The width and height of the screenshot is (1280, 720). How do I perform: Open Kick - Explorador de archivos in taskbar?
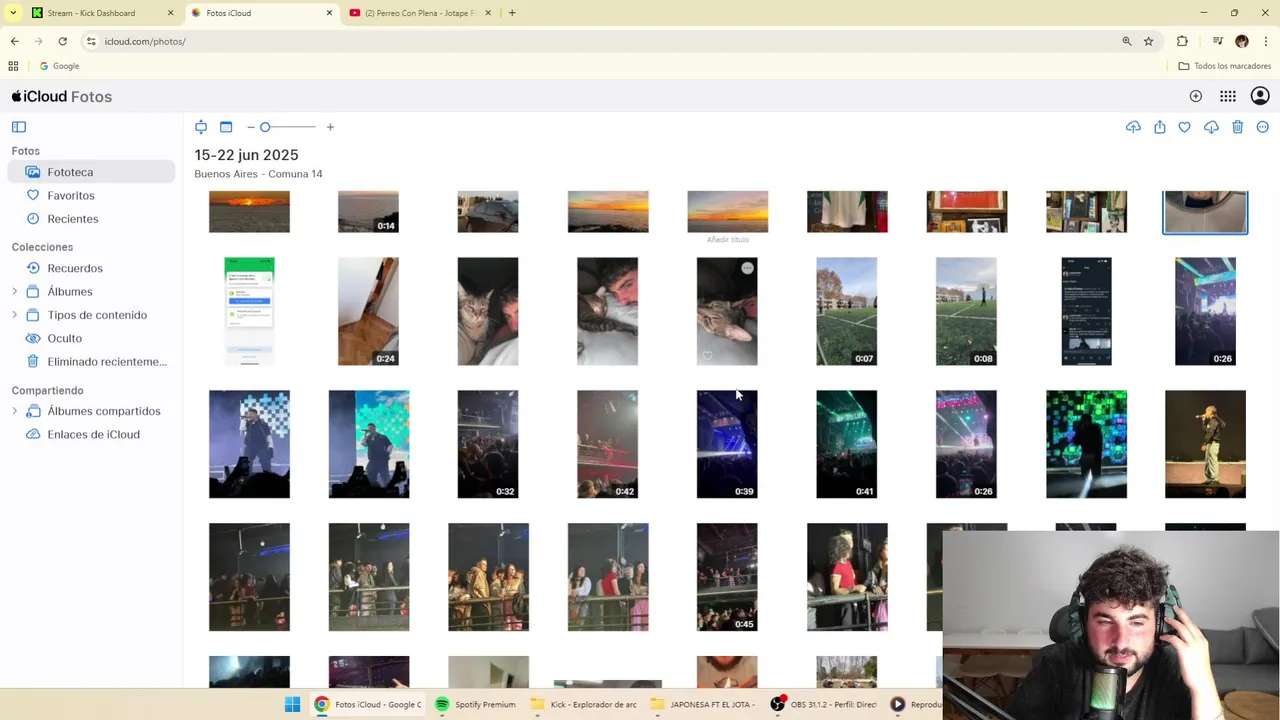click(x=584, y=704)
